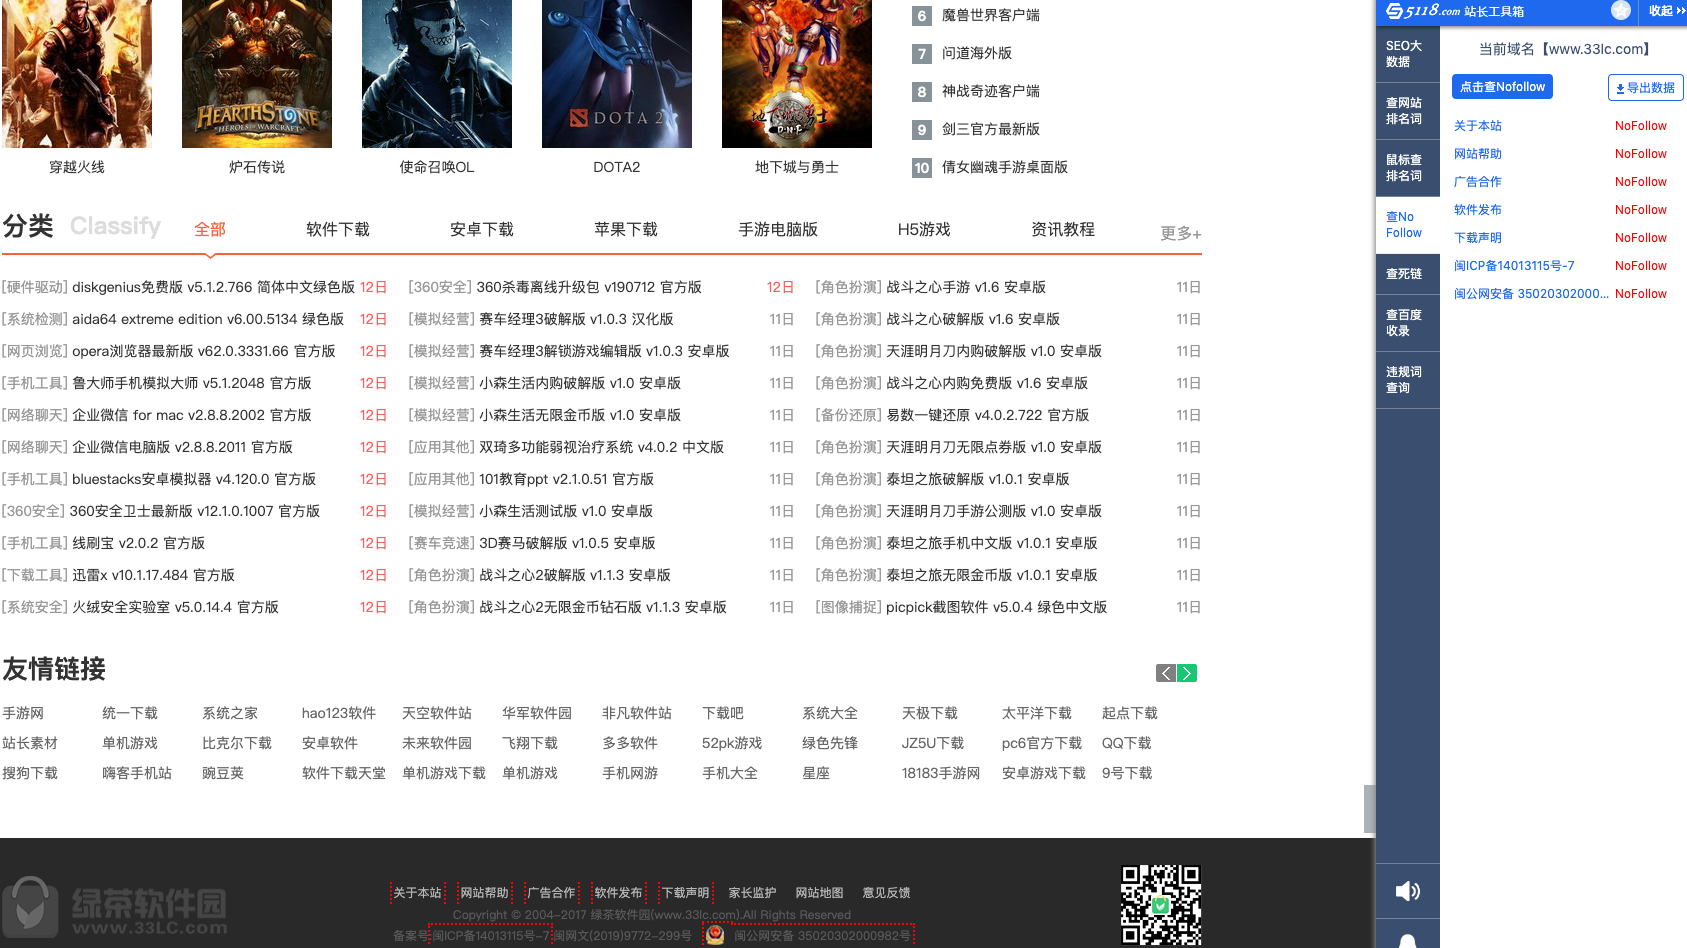The height and width of the screenshot is (948, 1687).
Task: Open 查死链 in sidebar
Action: (x=1408, y=274)
